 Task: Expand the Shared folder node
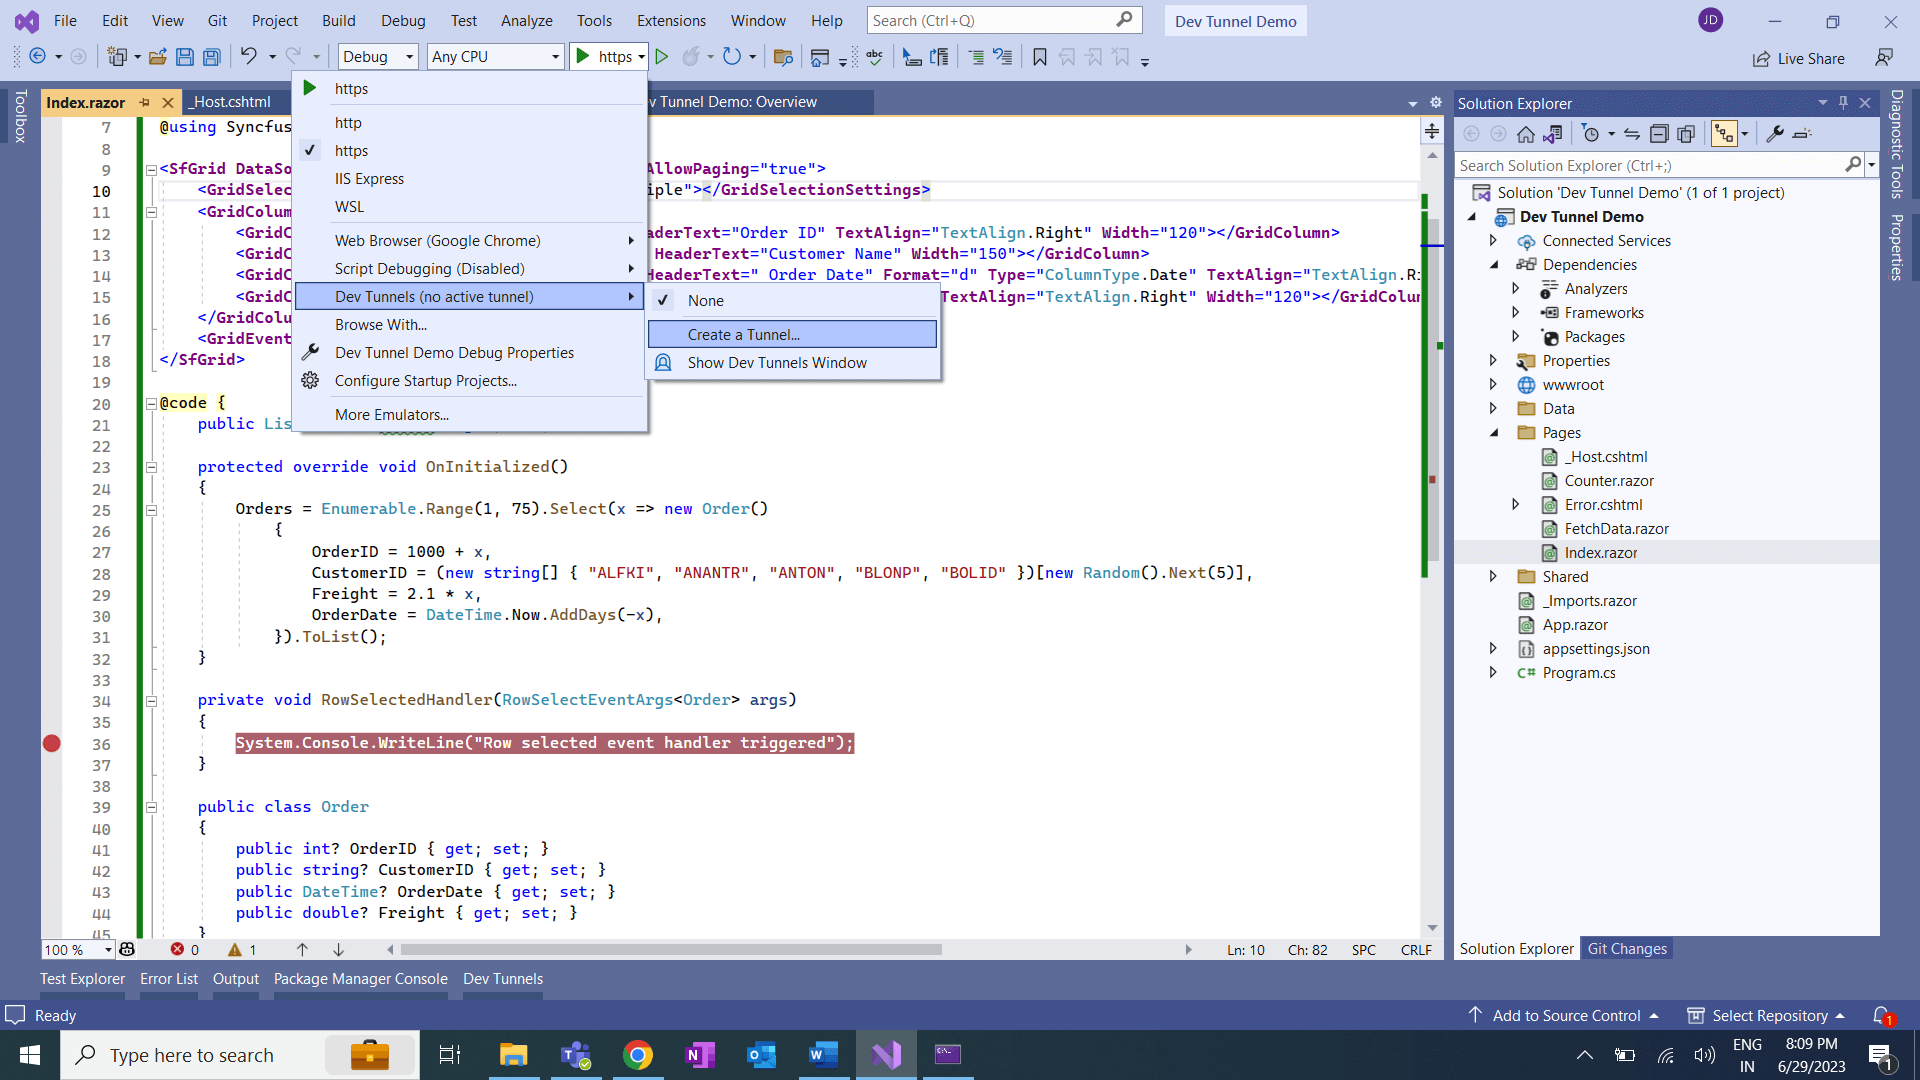1493,577
